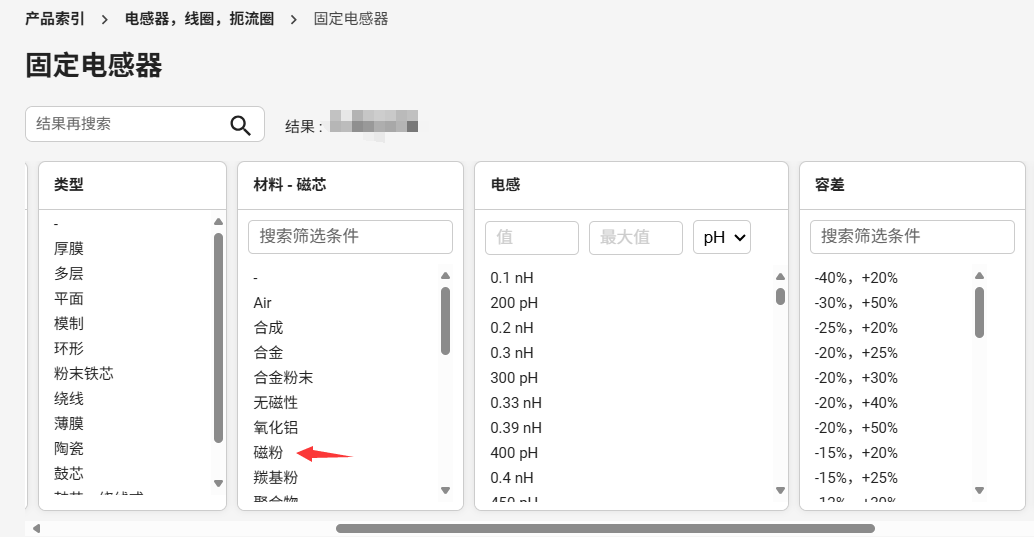Open 产品索引 breadcrumb link

click(55, 19)
